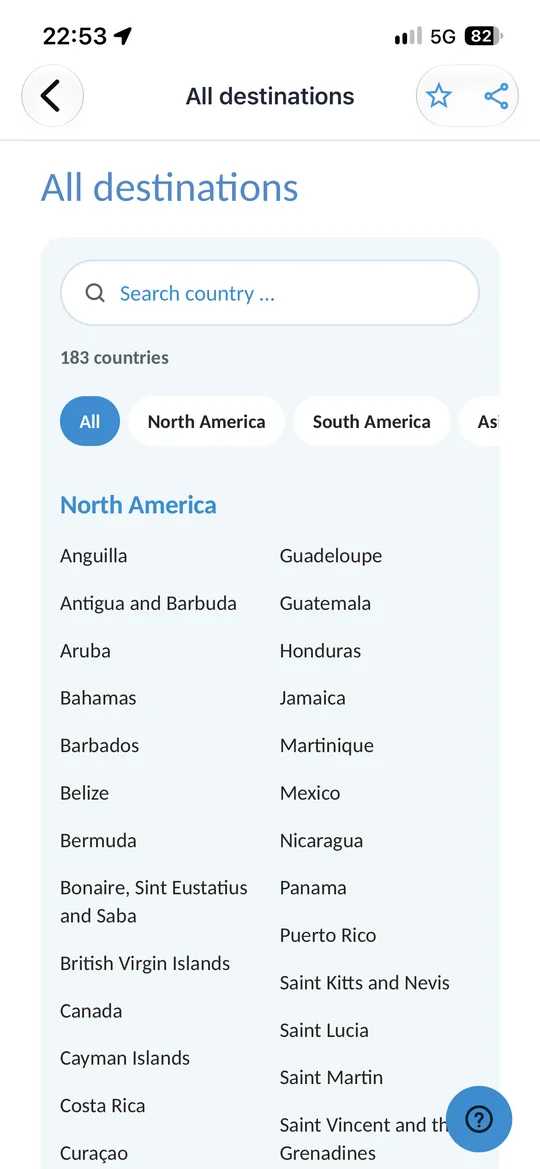Viewport: 540px width, 1169px height.
Task: Tap the back arrow icon
Action: pyautogui.click(x=51, y=96)
